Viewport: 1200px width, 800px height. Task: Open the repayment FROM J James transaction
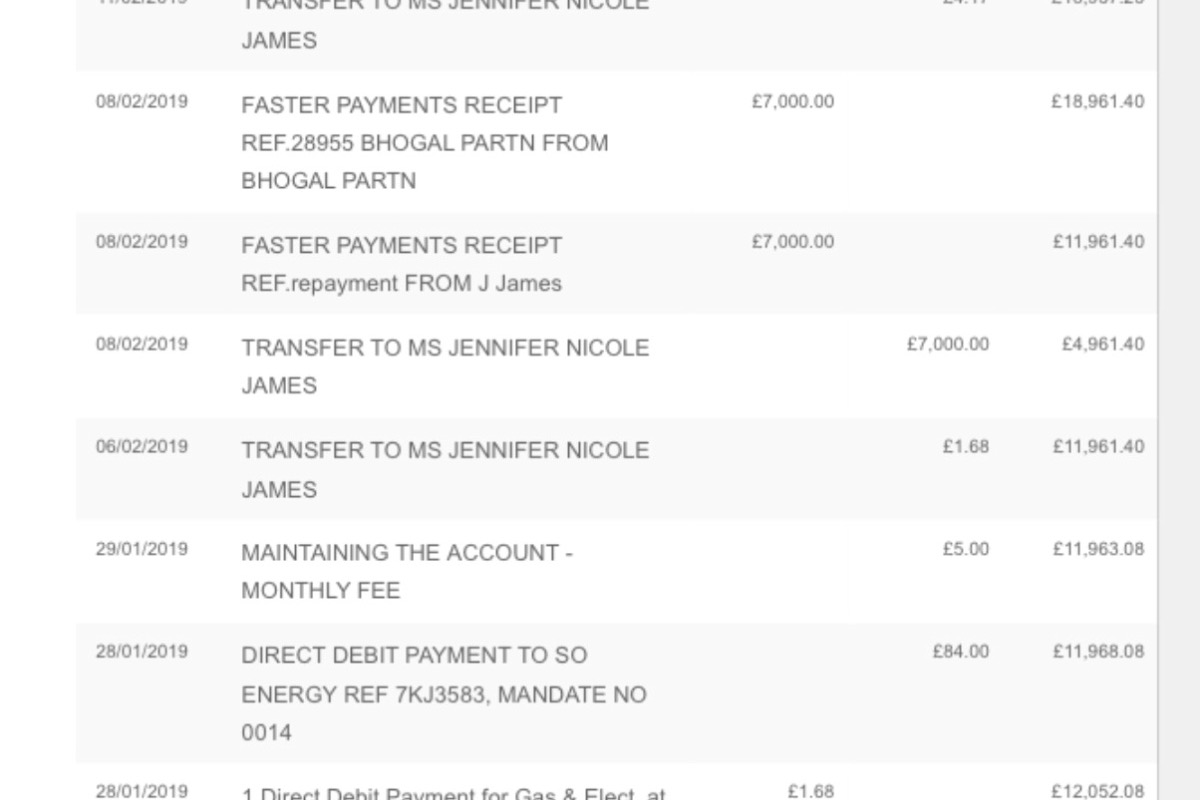(616, 264)
